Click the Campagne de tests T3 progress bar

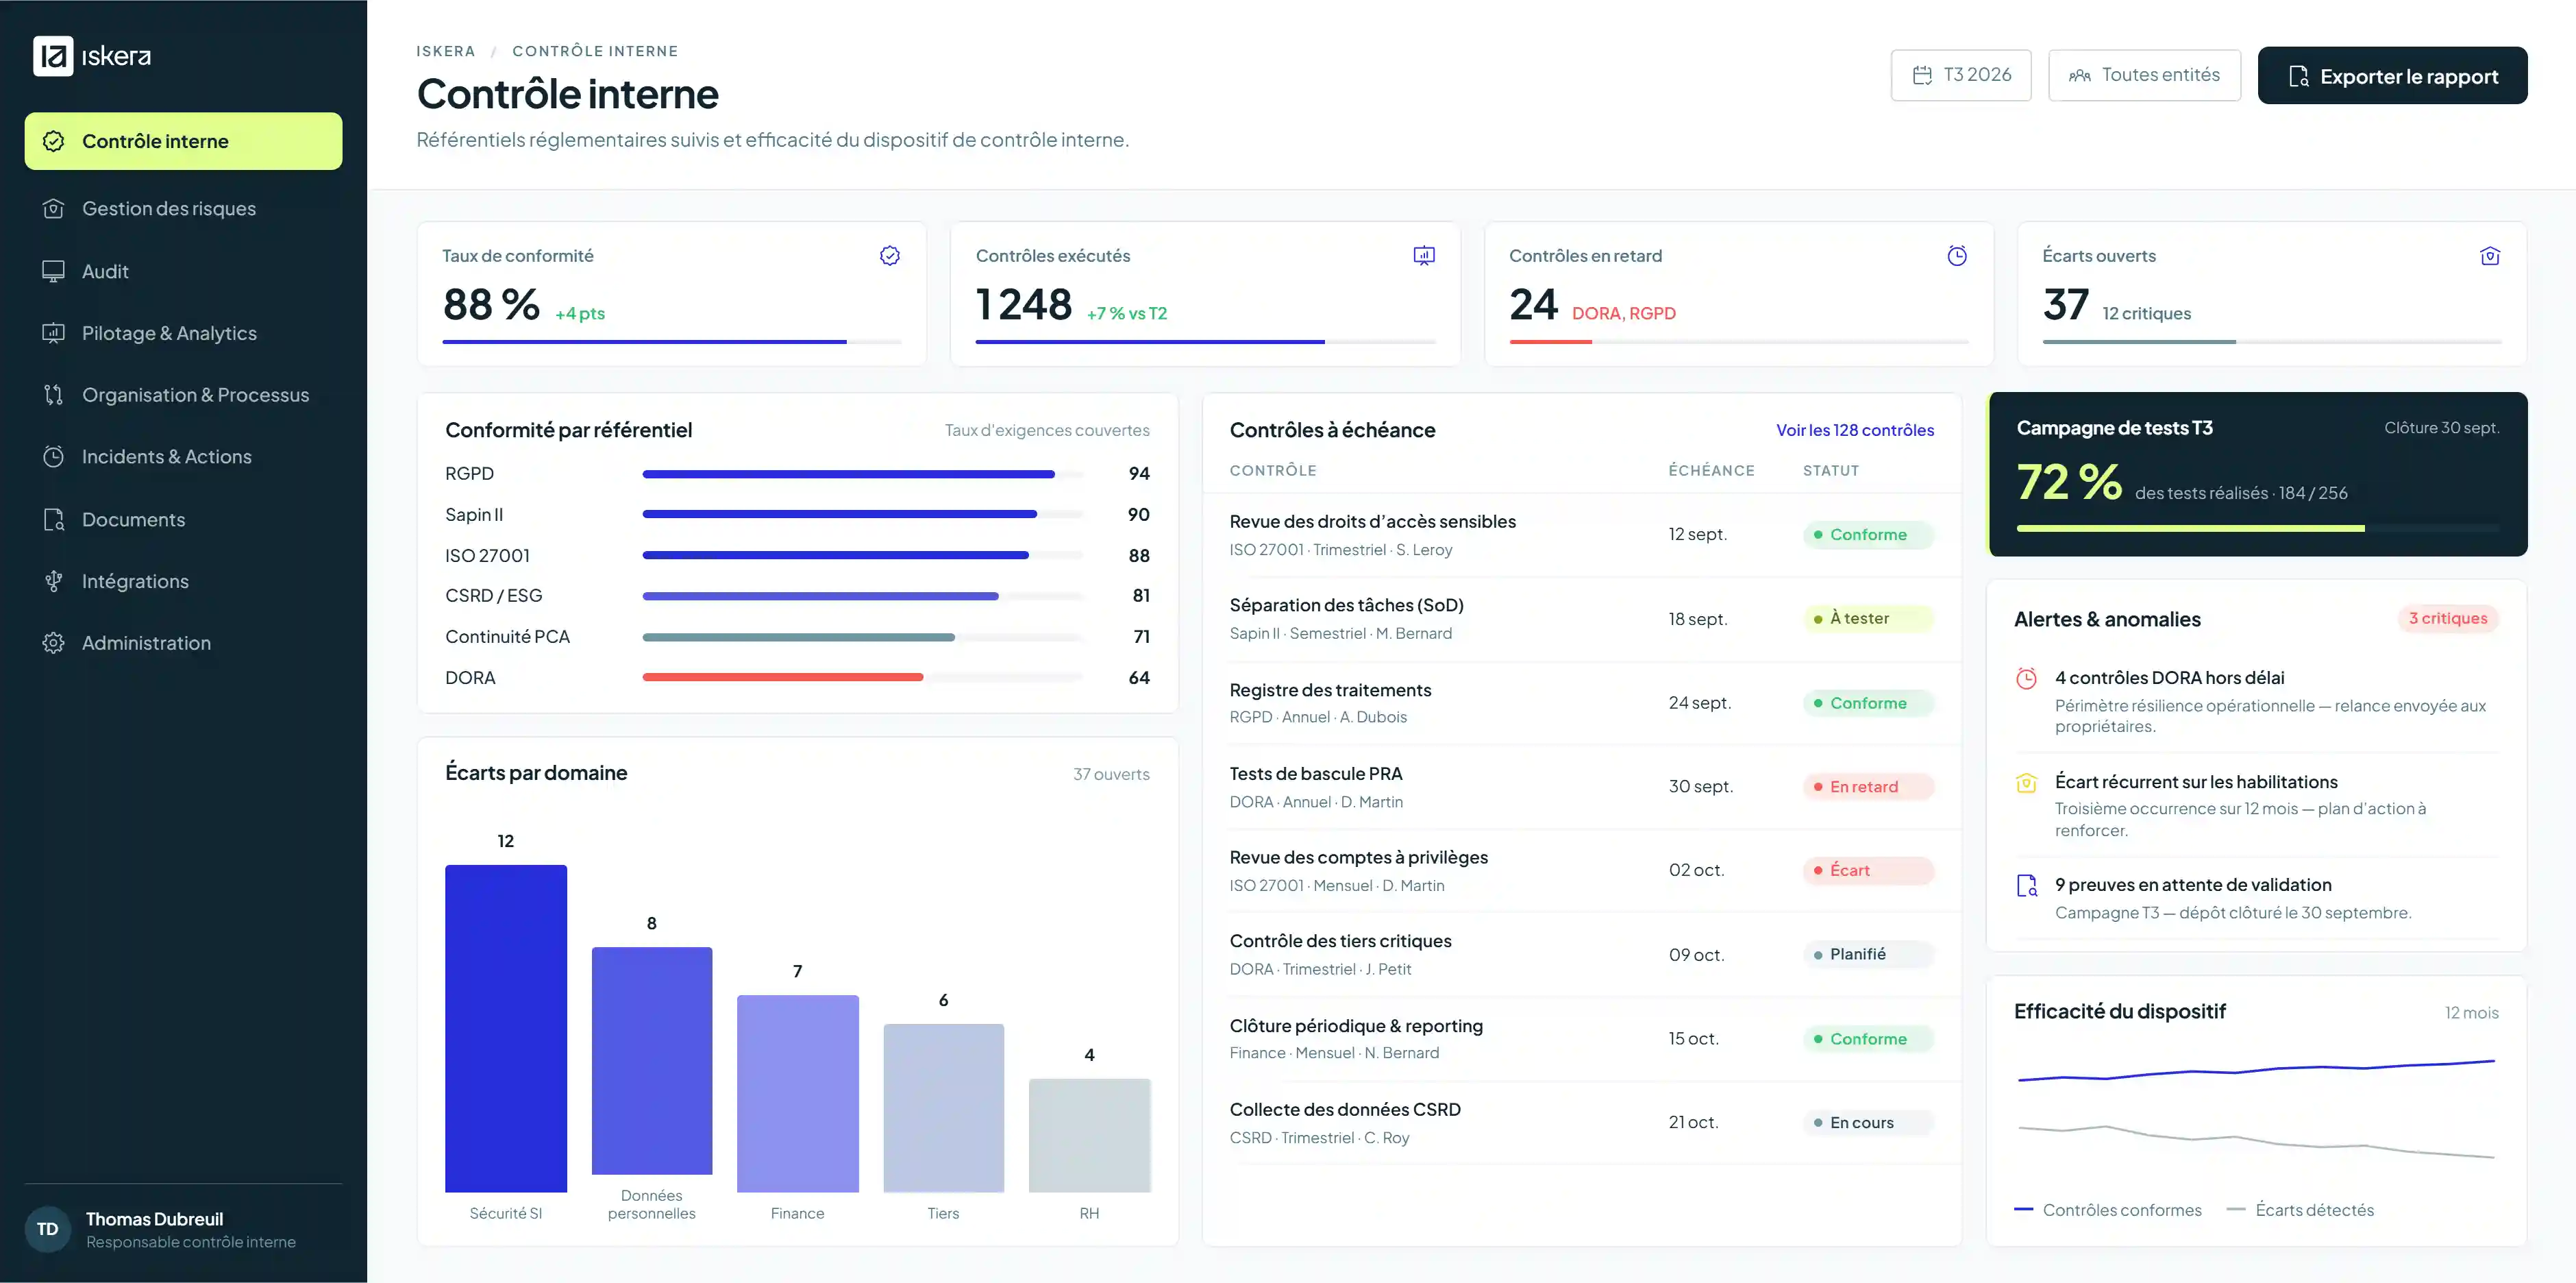click(2258, 528)
